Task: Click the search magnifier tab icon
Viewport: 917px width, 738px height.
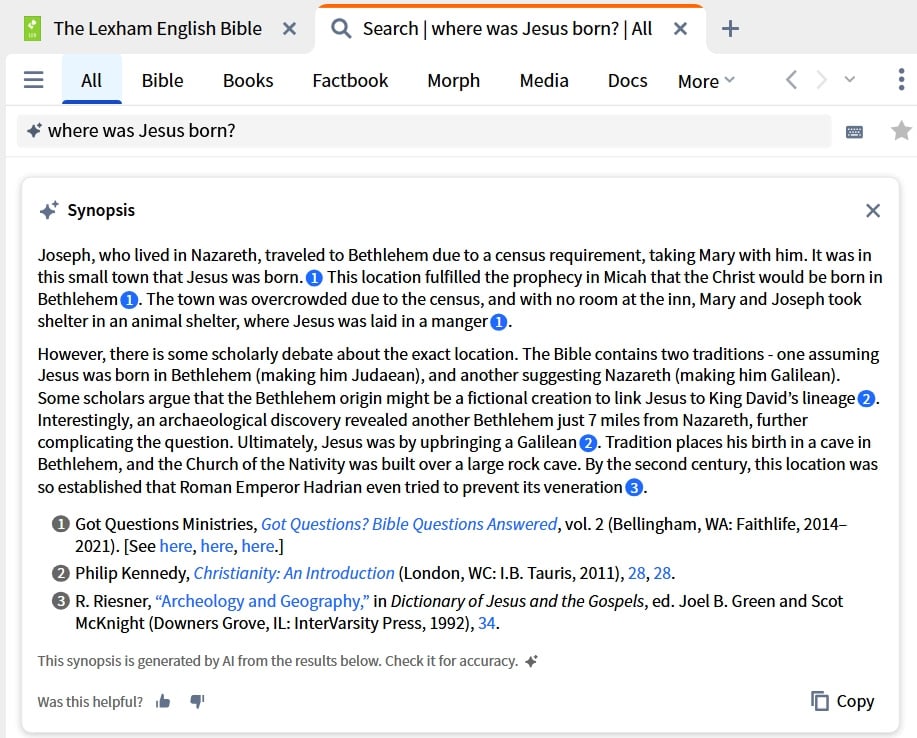Action: (x=341, y=28)
